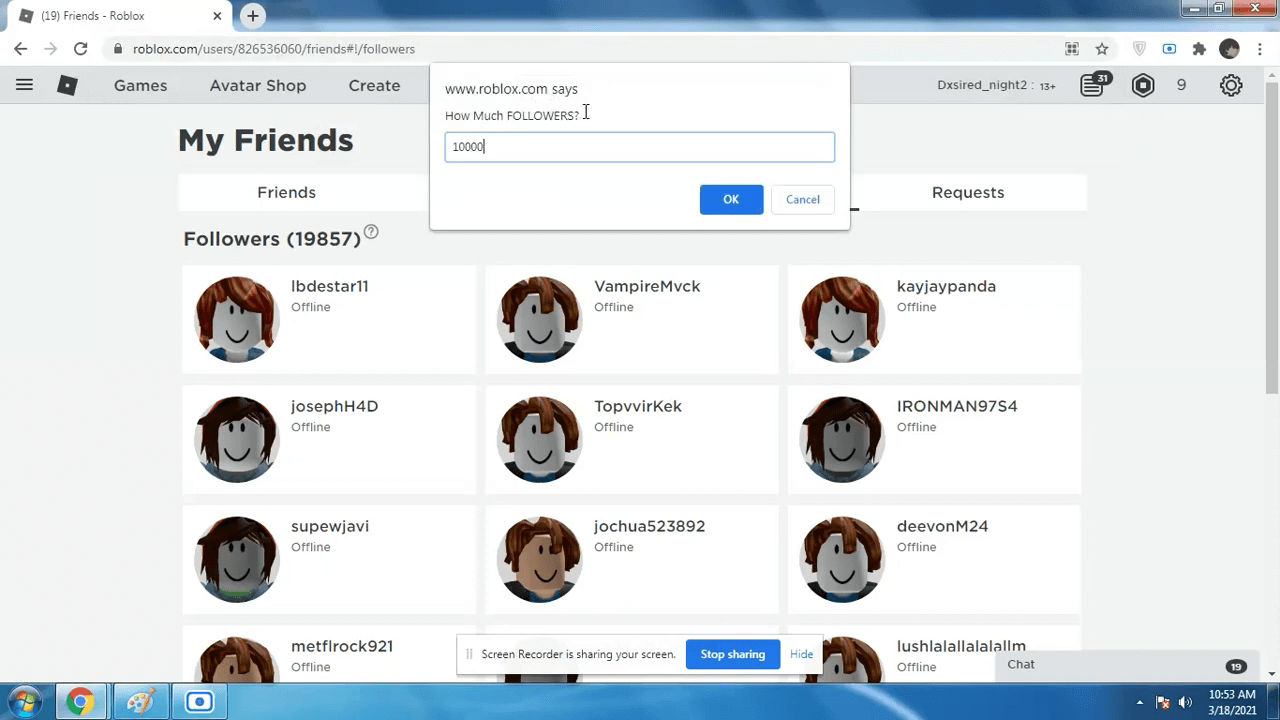Open jochua523892's profile link

point(649,526)
